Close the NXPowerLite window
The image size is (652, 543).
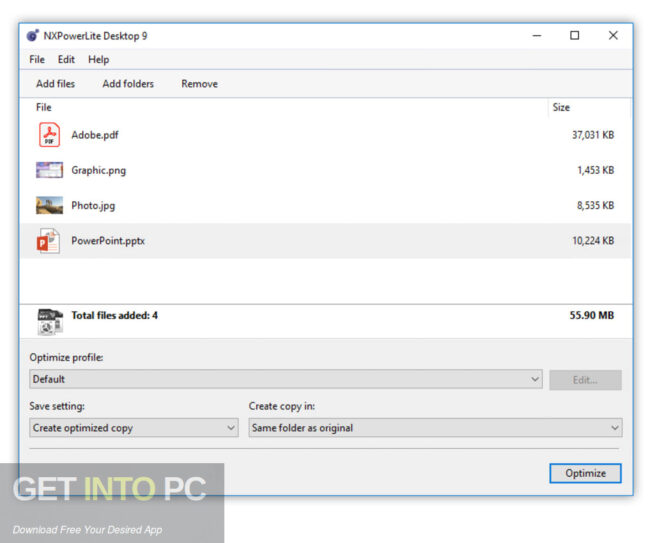click(x=613, y=36)
